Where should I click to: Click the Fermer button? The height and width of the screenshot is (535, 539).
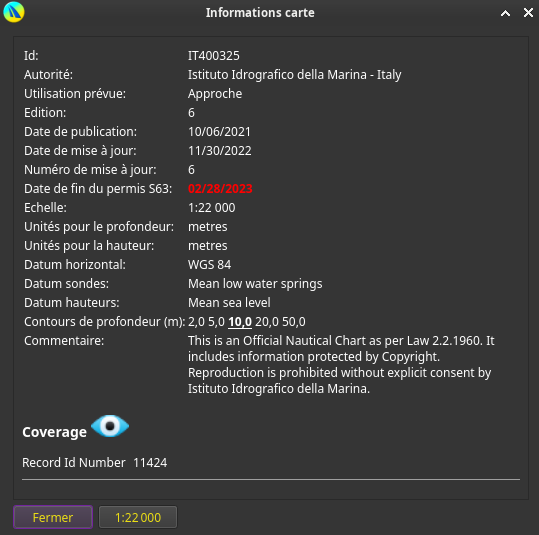pos(53,517)
